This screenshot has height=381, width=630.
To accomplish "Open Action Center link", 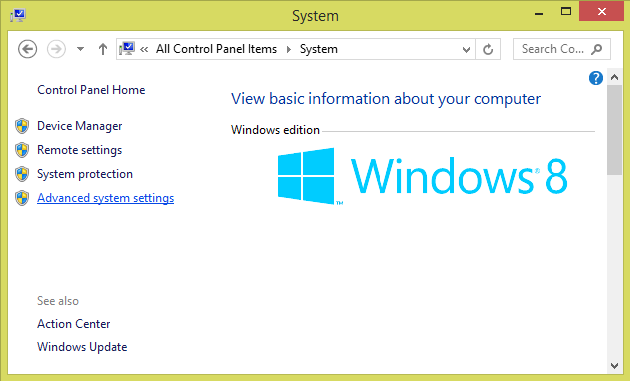I will coord(74,324).
